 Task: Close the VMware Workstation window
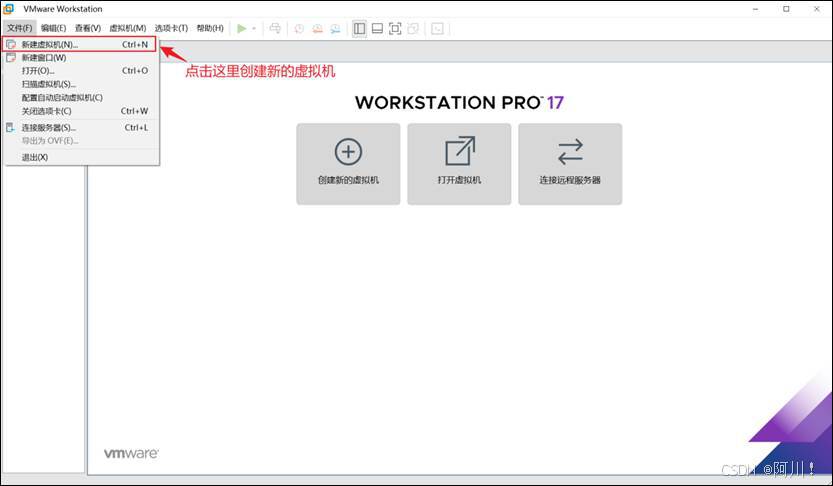pyautogui.click(x=817, y=9)
